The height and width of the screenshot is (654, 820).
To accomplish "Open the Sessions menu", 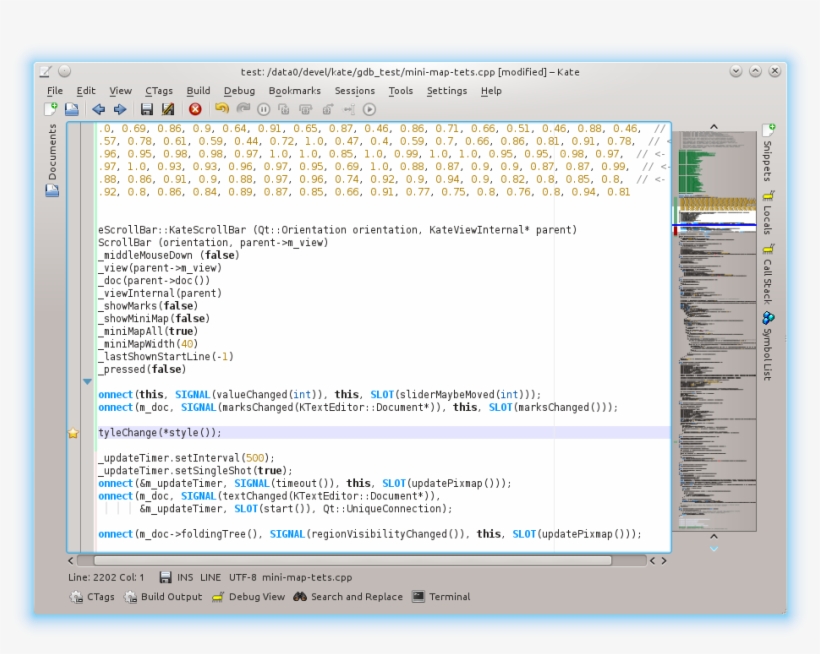I will 355,91.
